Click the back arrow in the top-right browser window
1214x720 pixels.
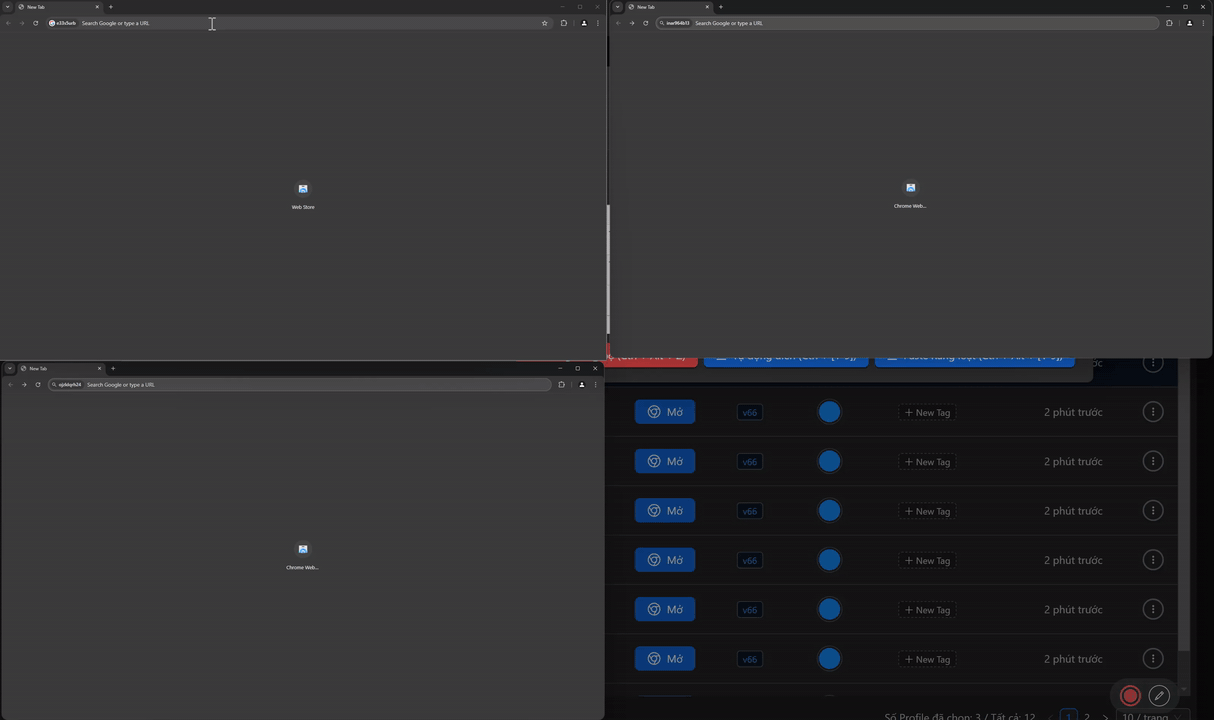tap(617, 23)
